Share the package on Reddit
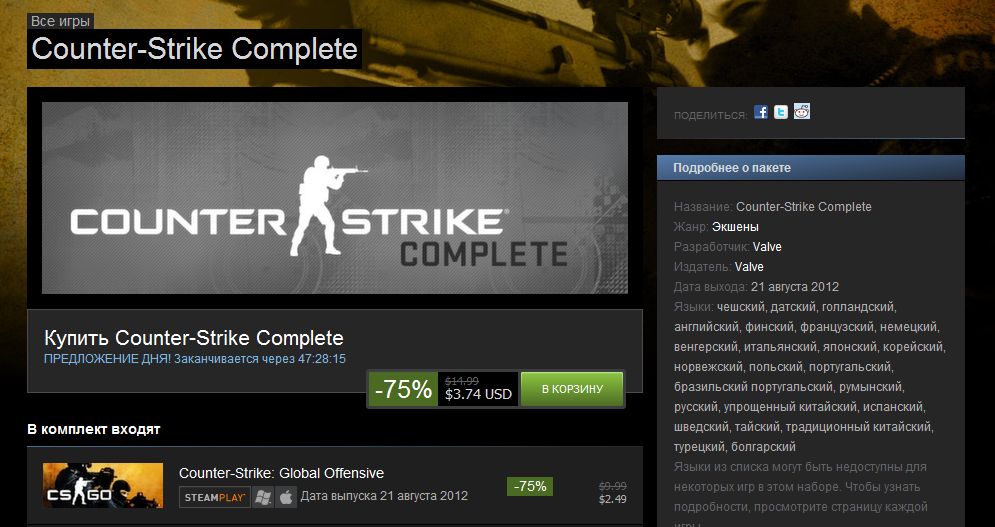 [801, 112]
